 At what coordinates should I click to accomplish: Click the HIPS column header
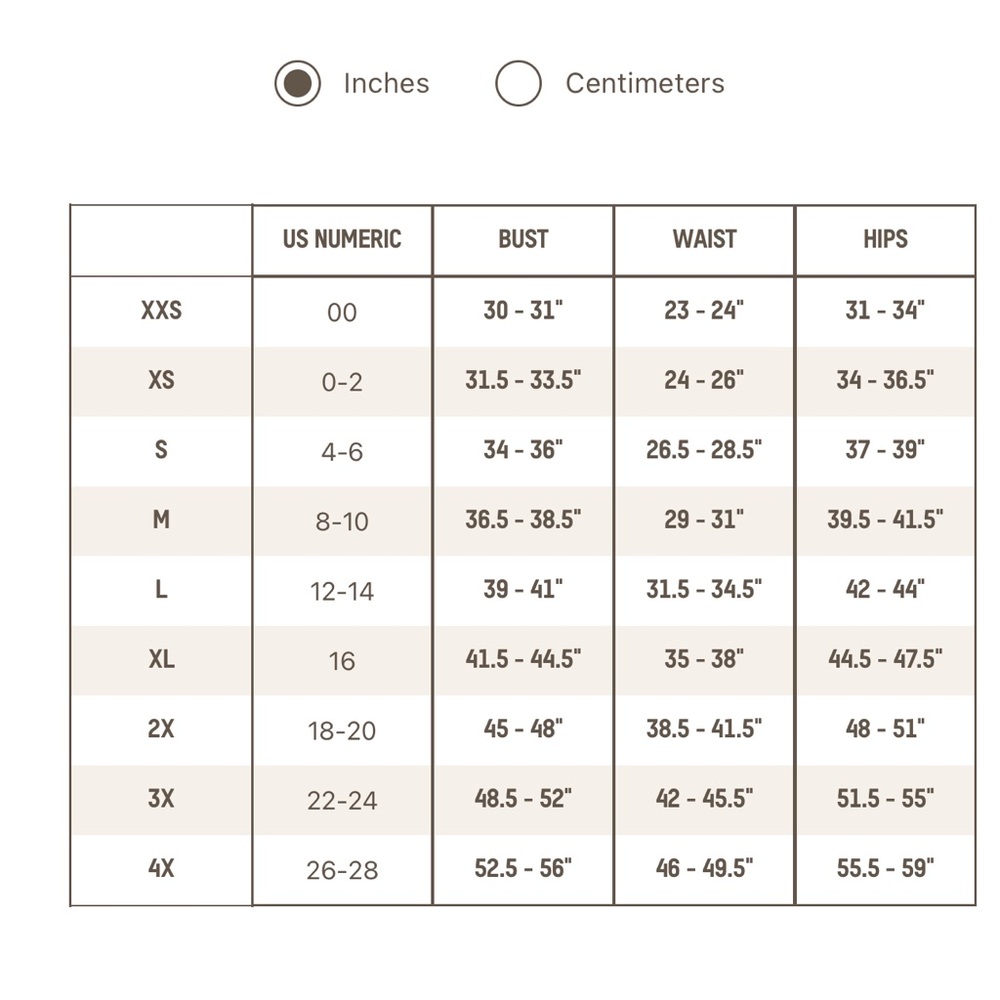[885, 239]
